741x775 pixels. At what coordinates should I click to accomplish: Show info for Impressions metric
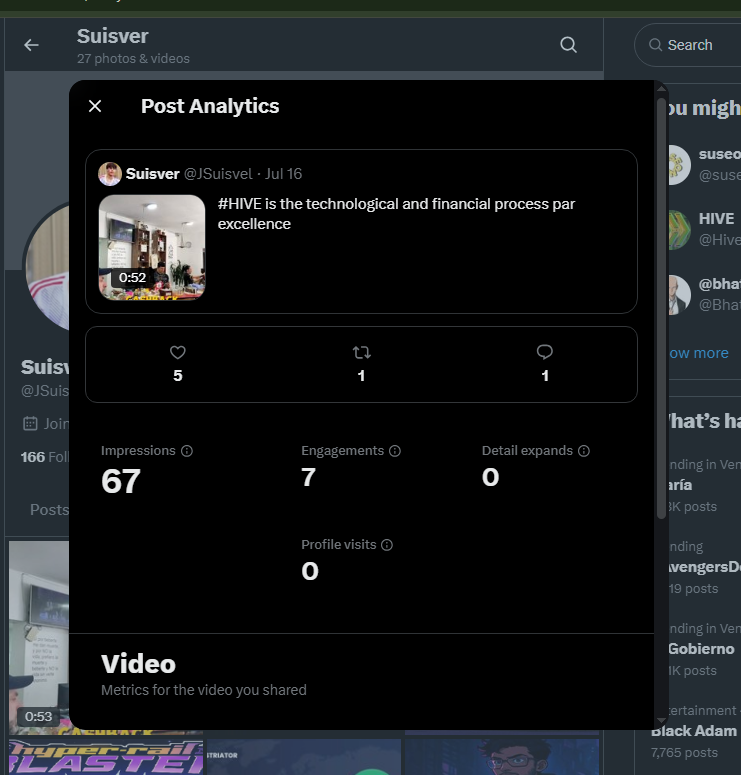[187, 451]
